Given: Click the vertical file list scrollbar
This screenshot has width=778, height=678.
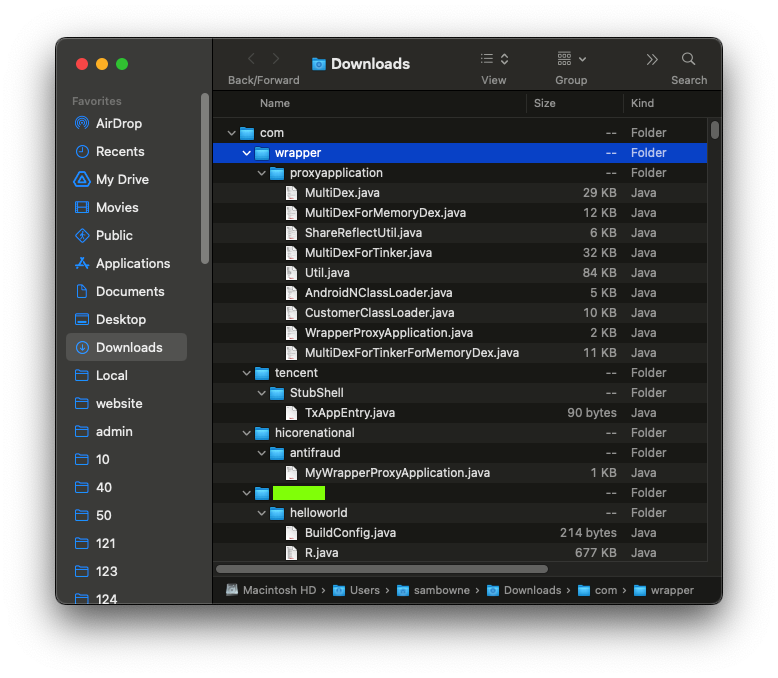Looking at the screenshot, I should point(714,130).
